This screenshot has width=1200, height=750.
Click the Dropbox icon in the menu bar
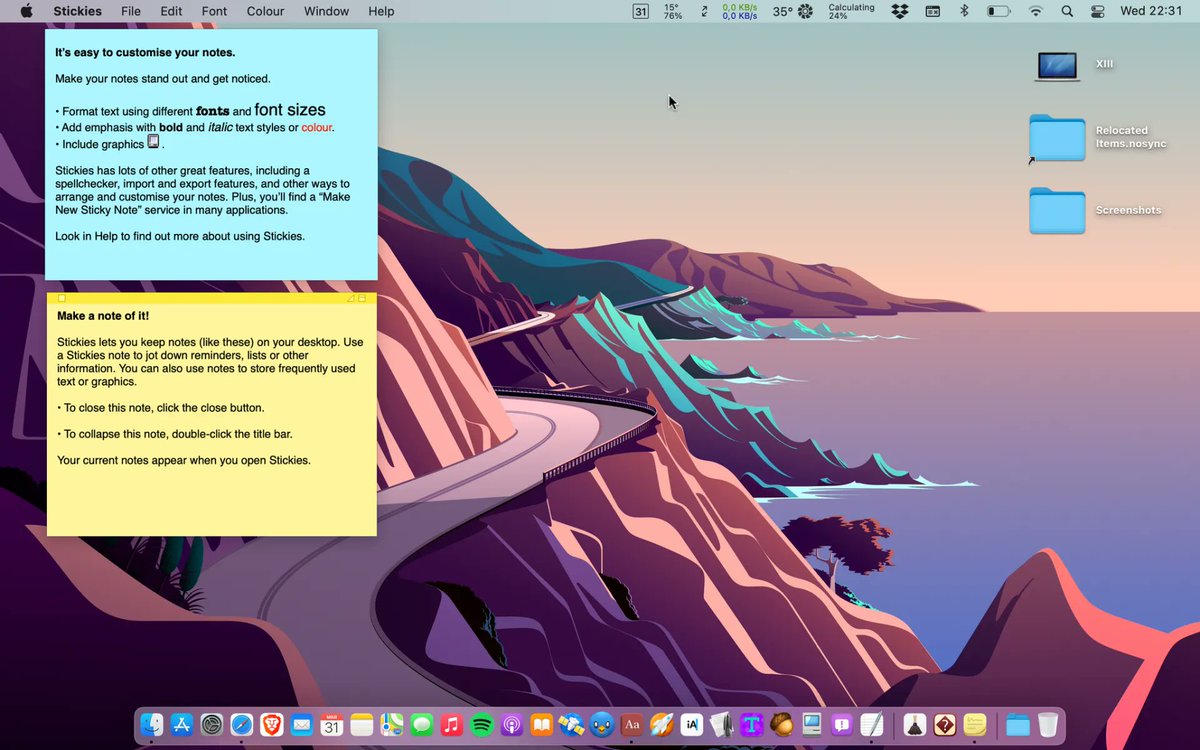(898, 11)
